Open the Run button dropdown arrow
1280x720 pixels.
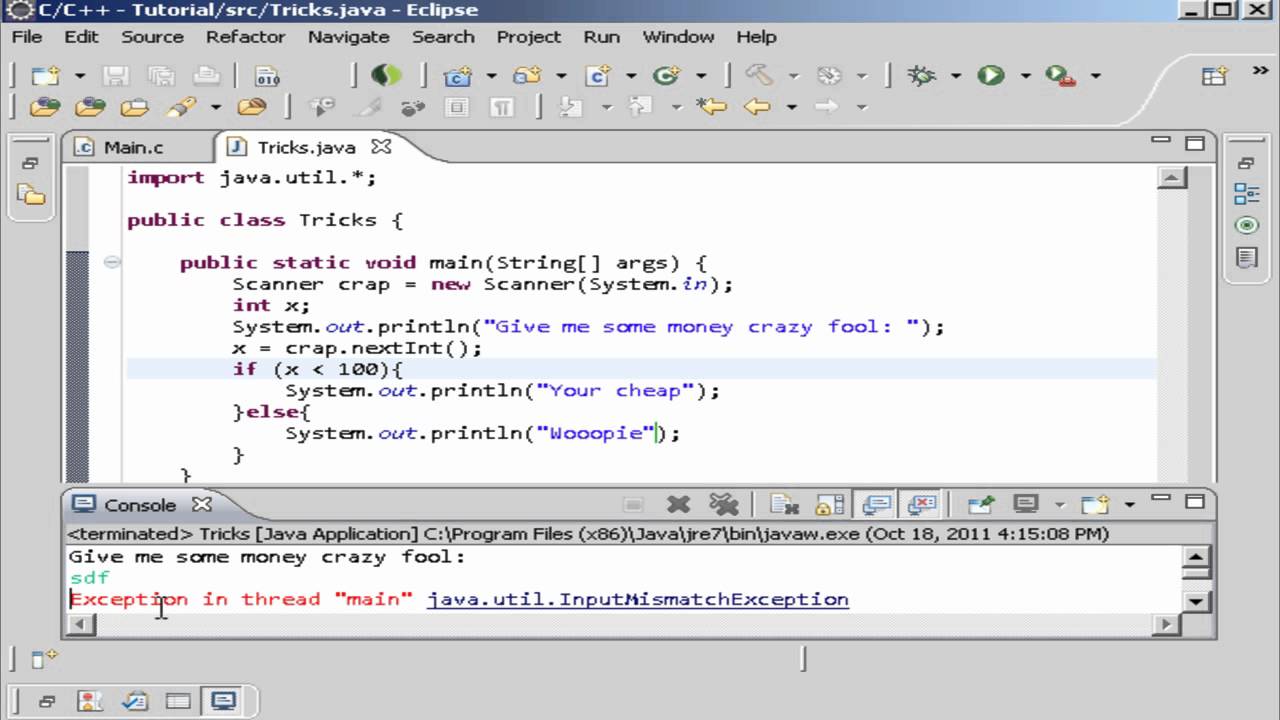(1025, 76)
